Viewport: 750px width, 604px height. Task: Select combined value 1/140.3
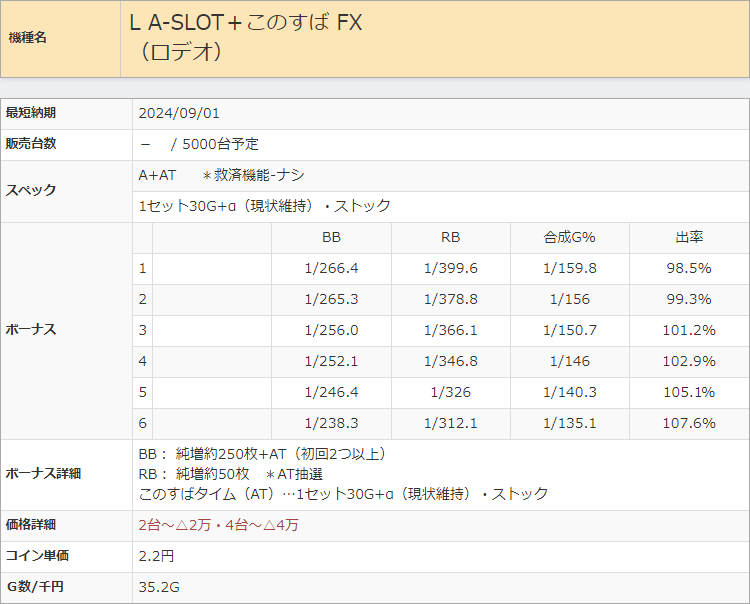[569, 392]
